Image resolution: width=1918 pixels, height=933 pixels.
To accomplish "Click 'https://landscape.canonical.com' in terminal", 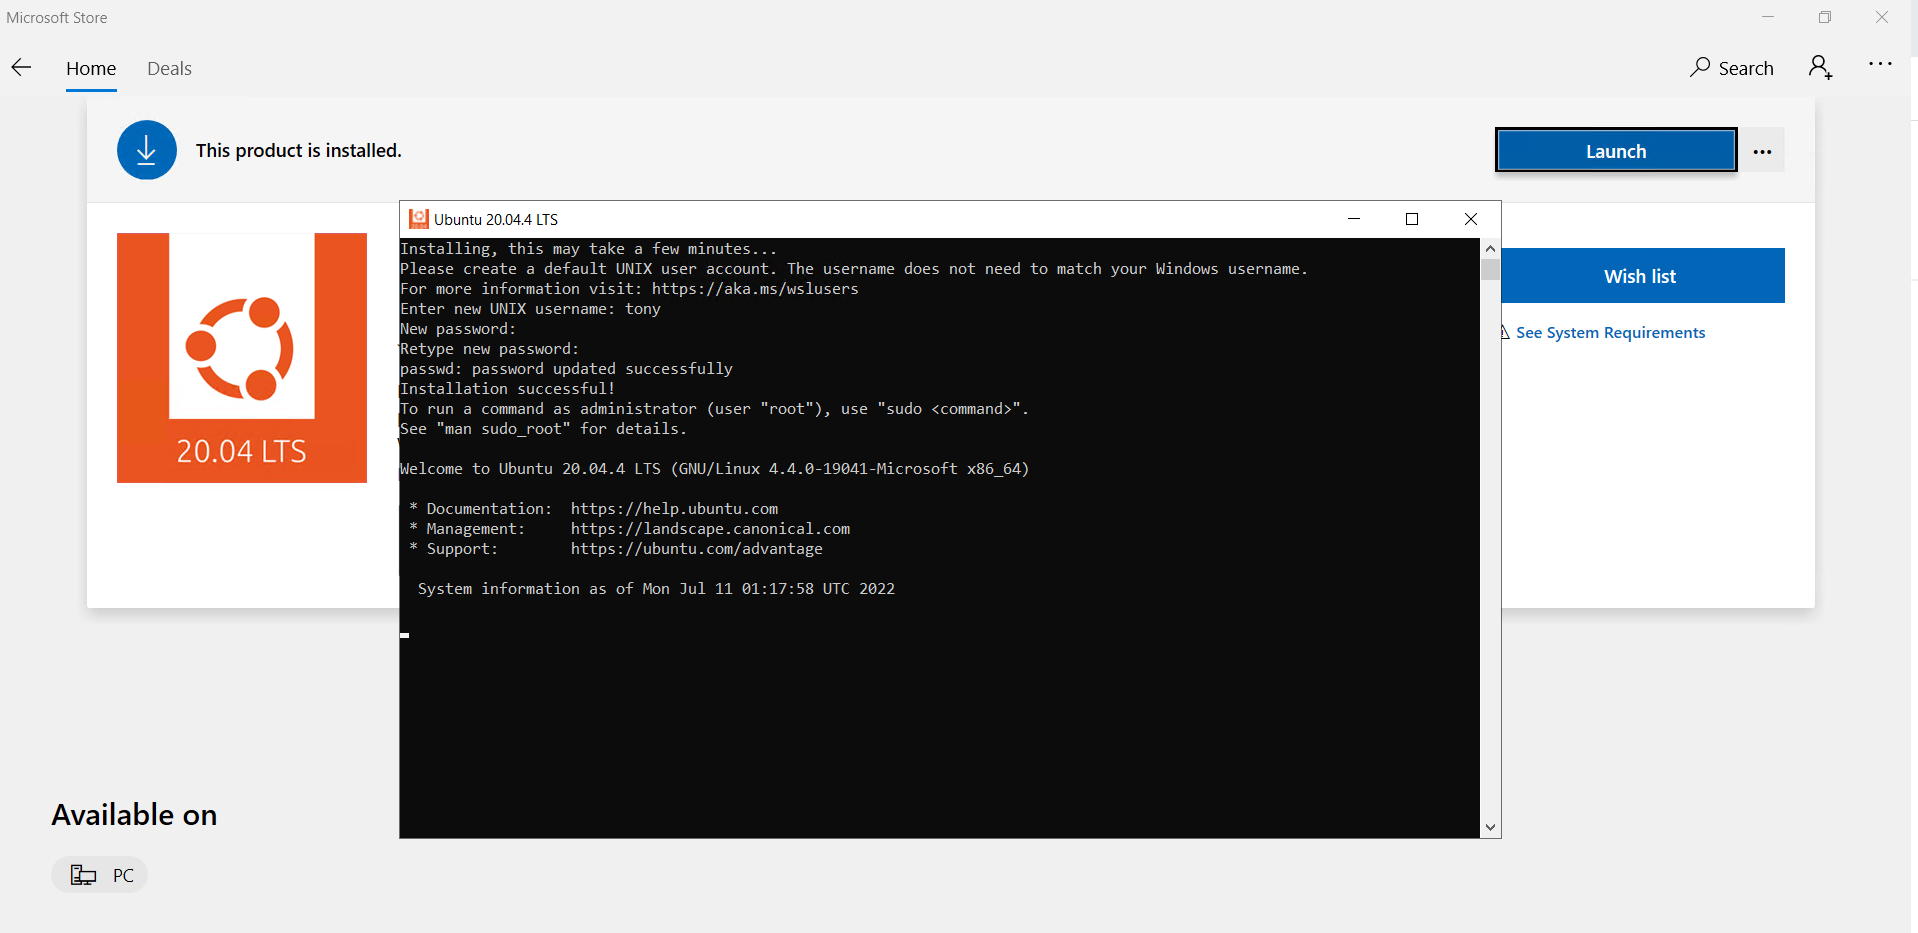I will pos(710,529).
